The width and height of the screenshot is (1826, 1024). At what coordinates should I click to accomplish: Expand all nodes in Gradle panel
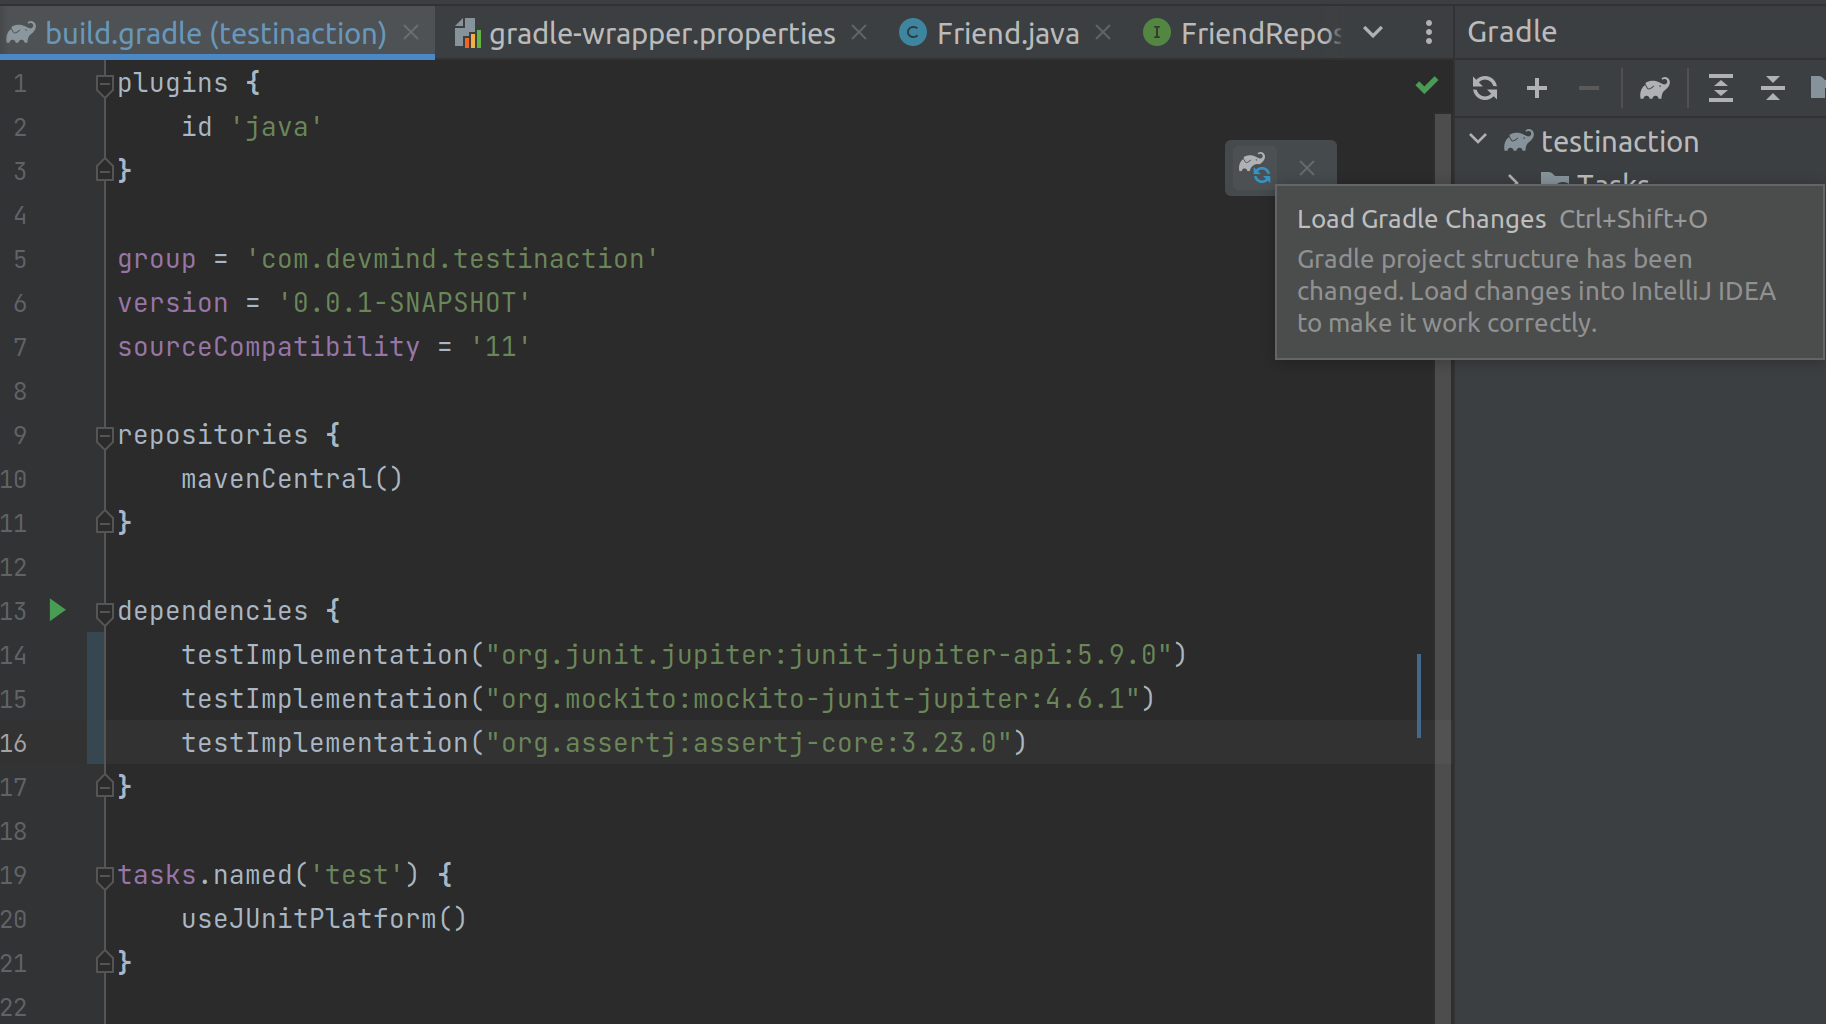tap(1720, 88)
